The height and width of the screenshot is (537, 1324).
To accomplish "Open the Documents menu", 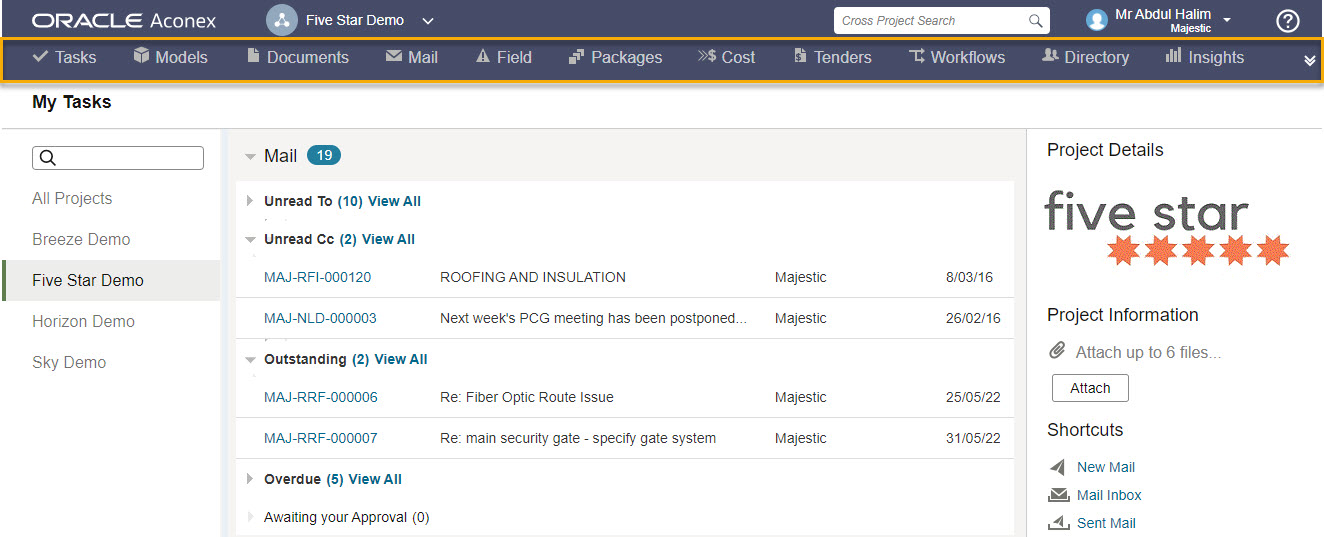I will click(298, 57).
